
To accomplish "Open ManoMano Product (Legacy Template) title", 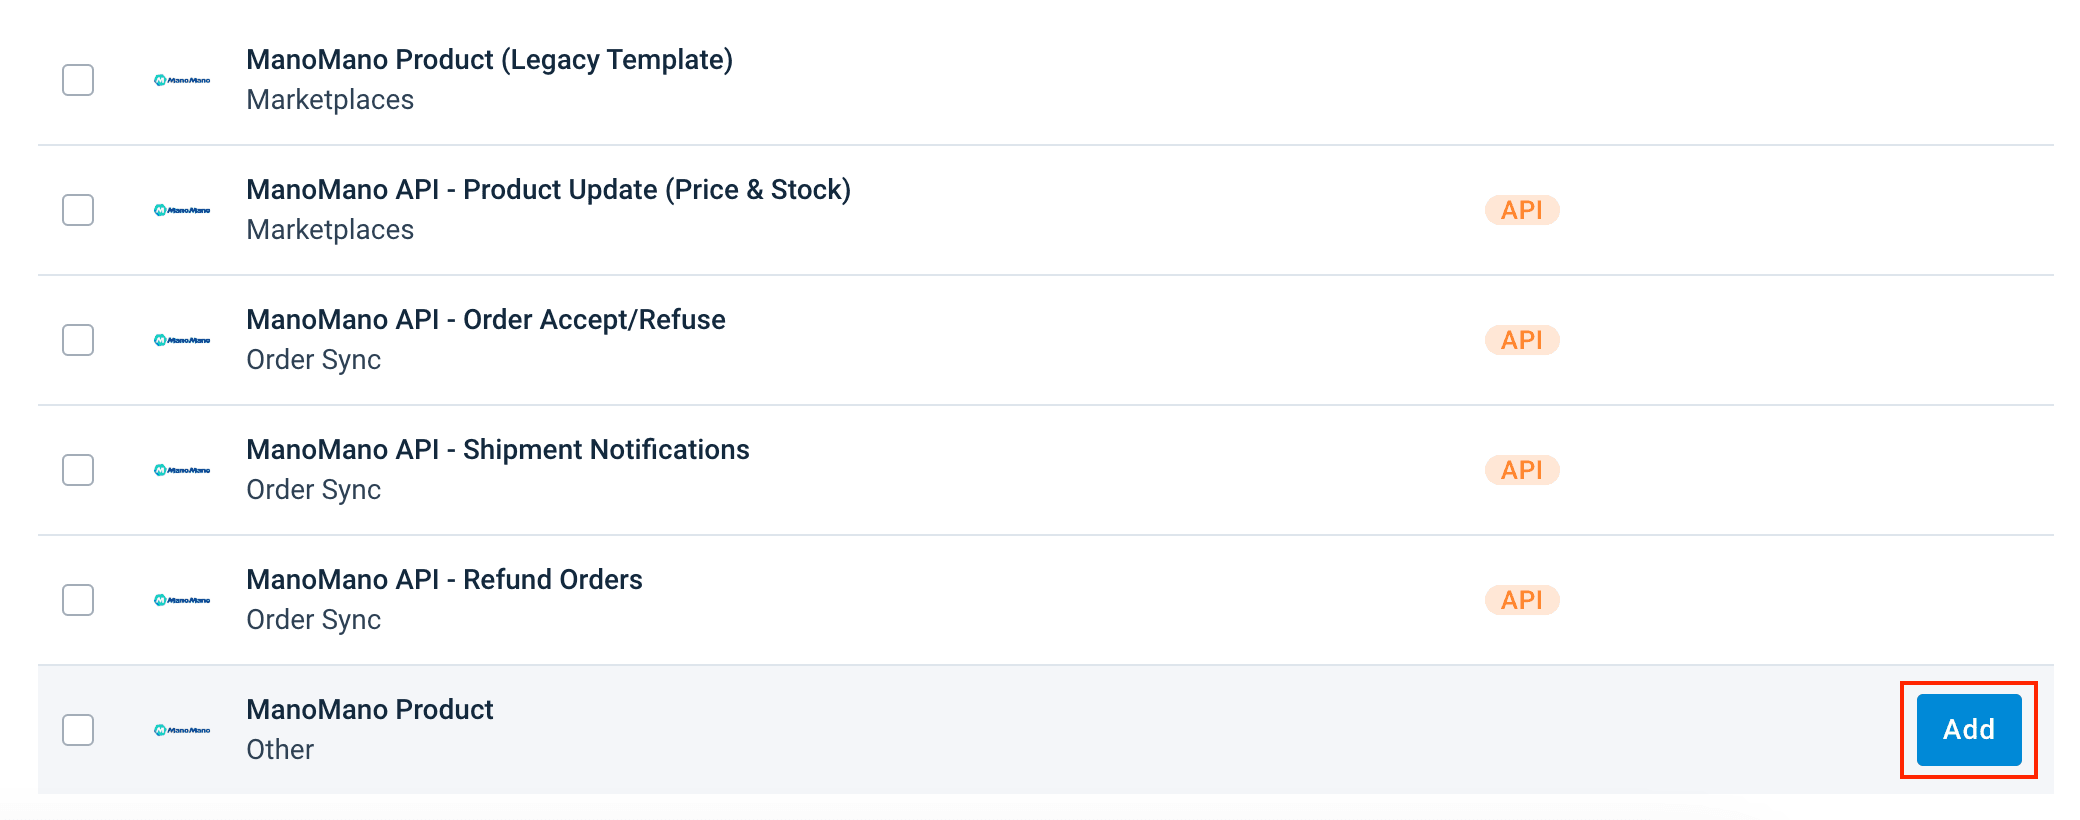I will [489, 60].
